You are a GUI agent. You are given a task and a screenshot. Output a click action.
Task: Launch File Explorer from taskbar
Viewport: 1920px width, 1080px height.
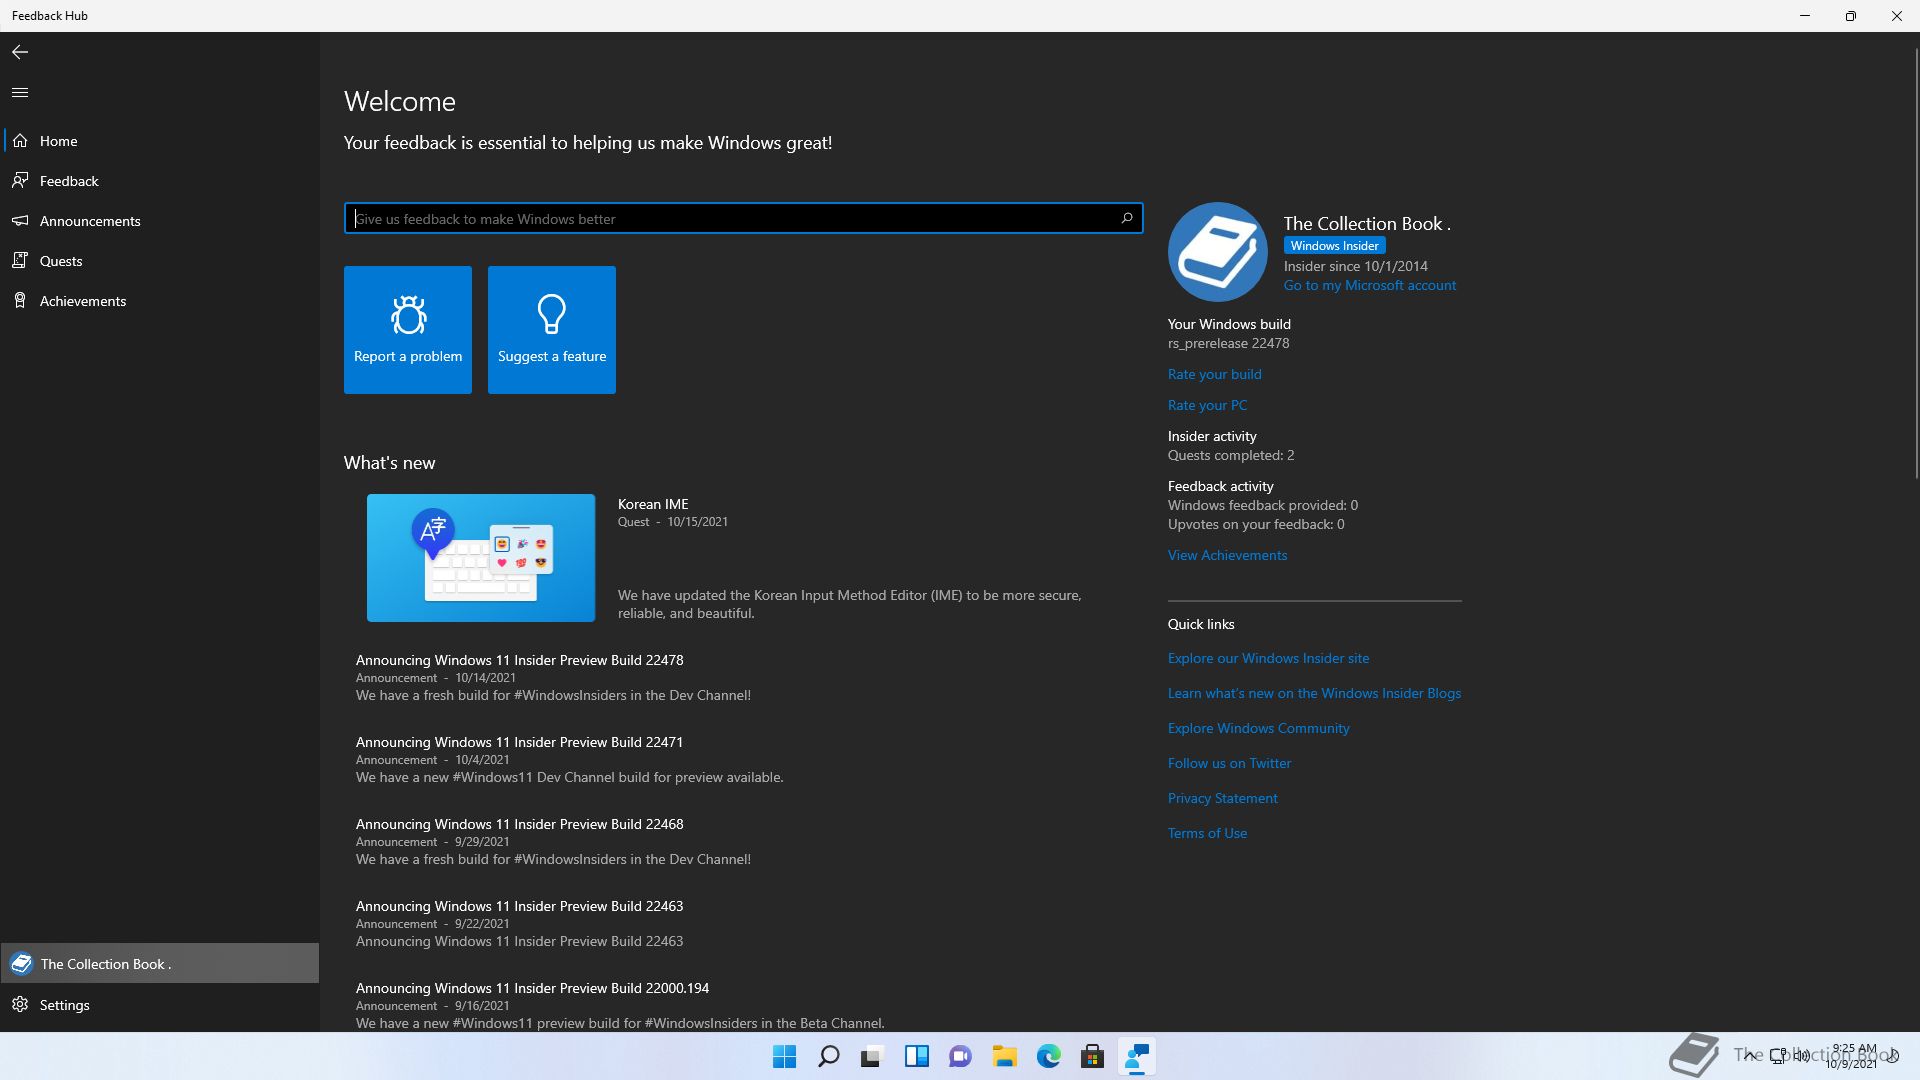pyautogui.click(x=1005, y=1056)
